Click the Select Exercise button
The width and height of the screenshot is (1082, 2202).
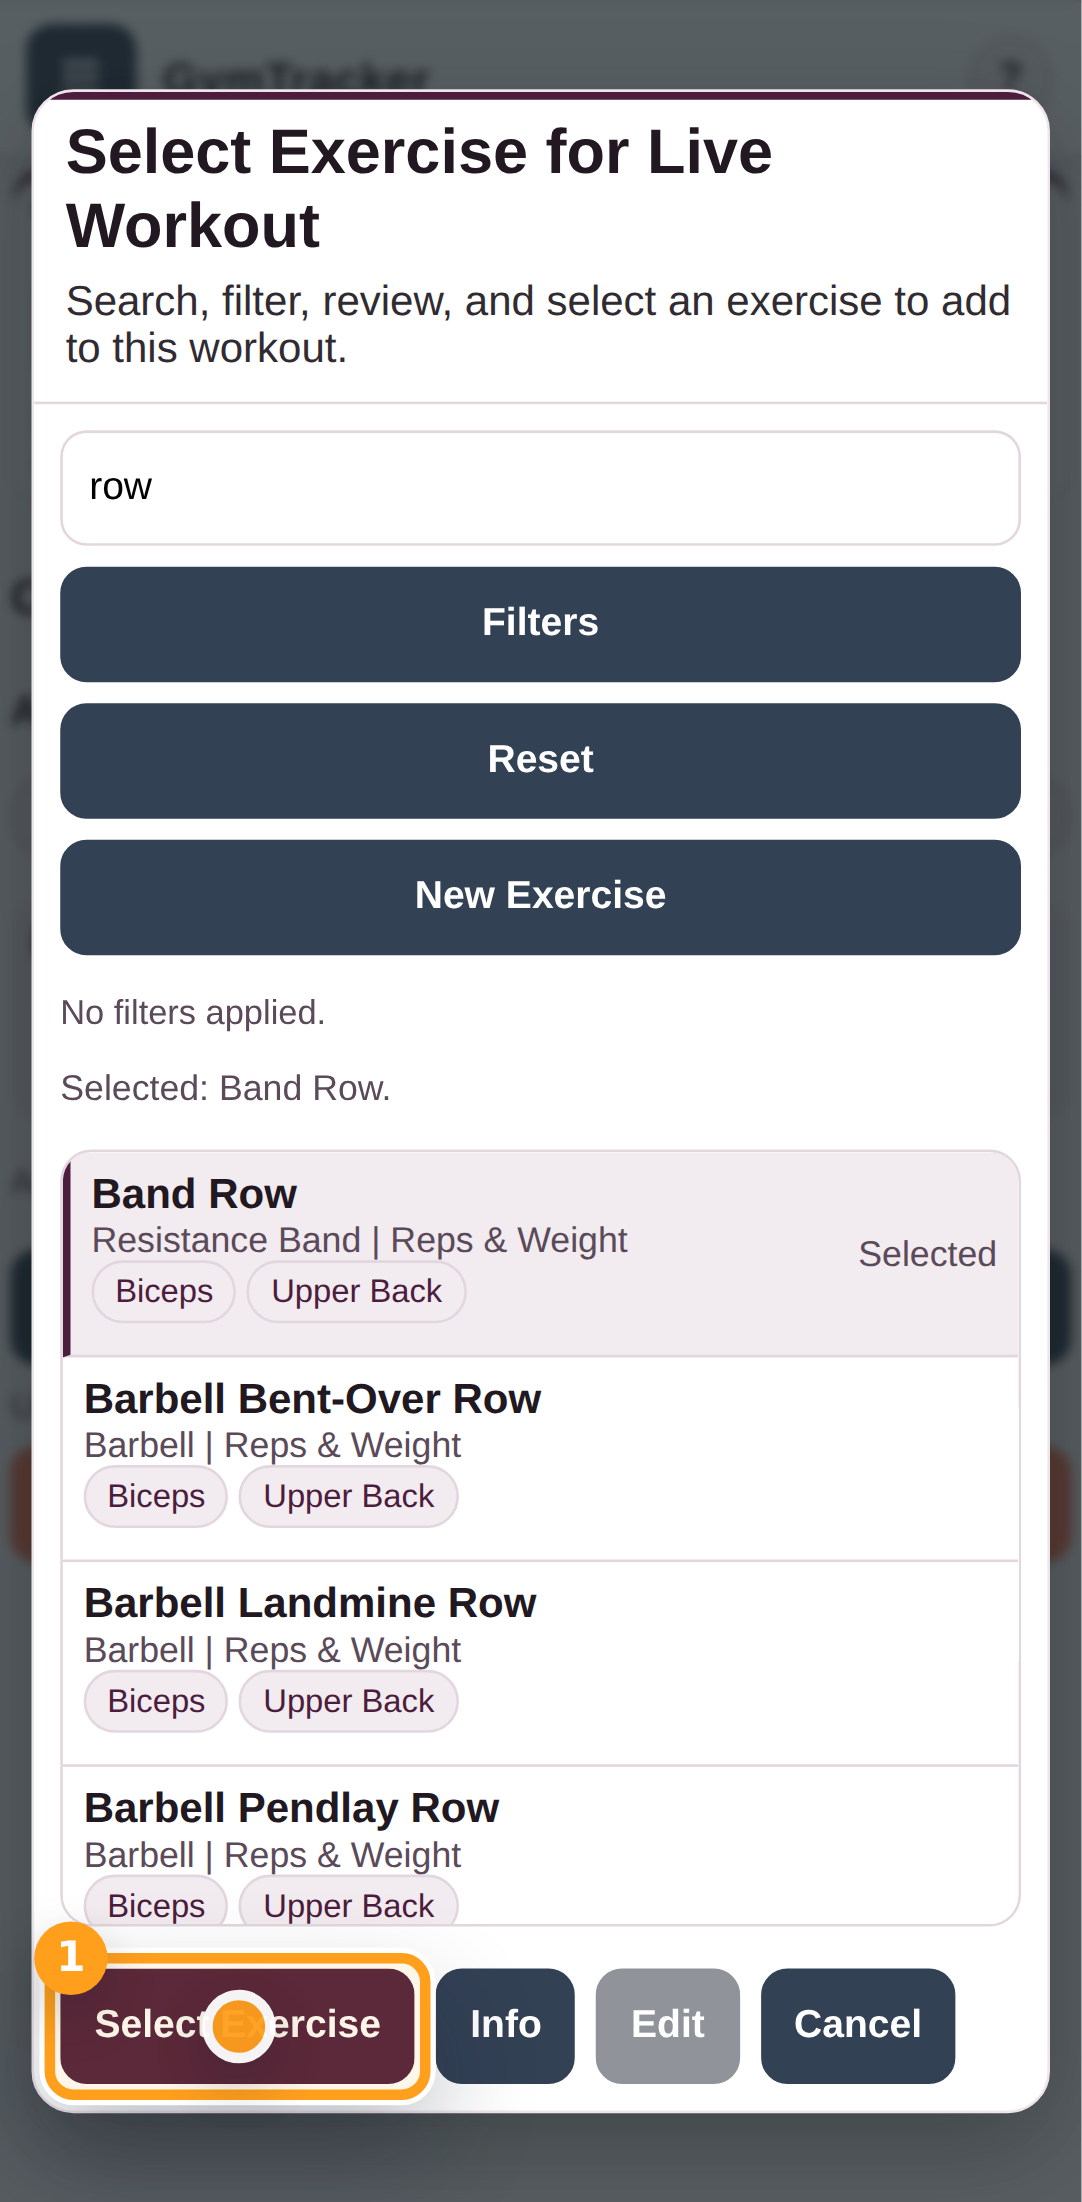237,2025
